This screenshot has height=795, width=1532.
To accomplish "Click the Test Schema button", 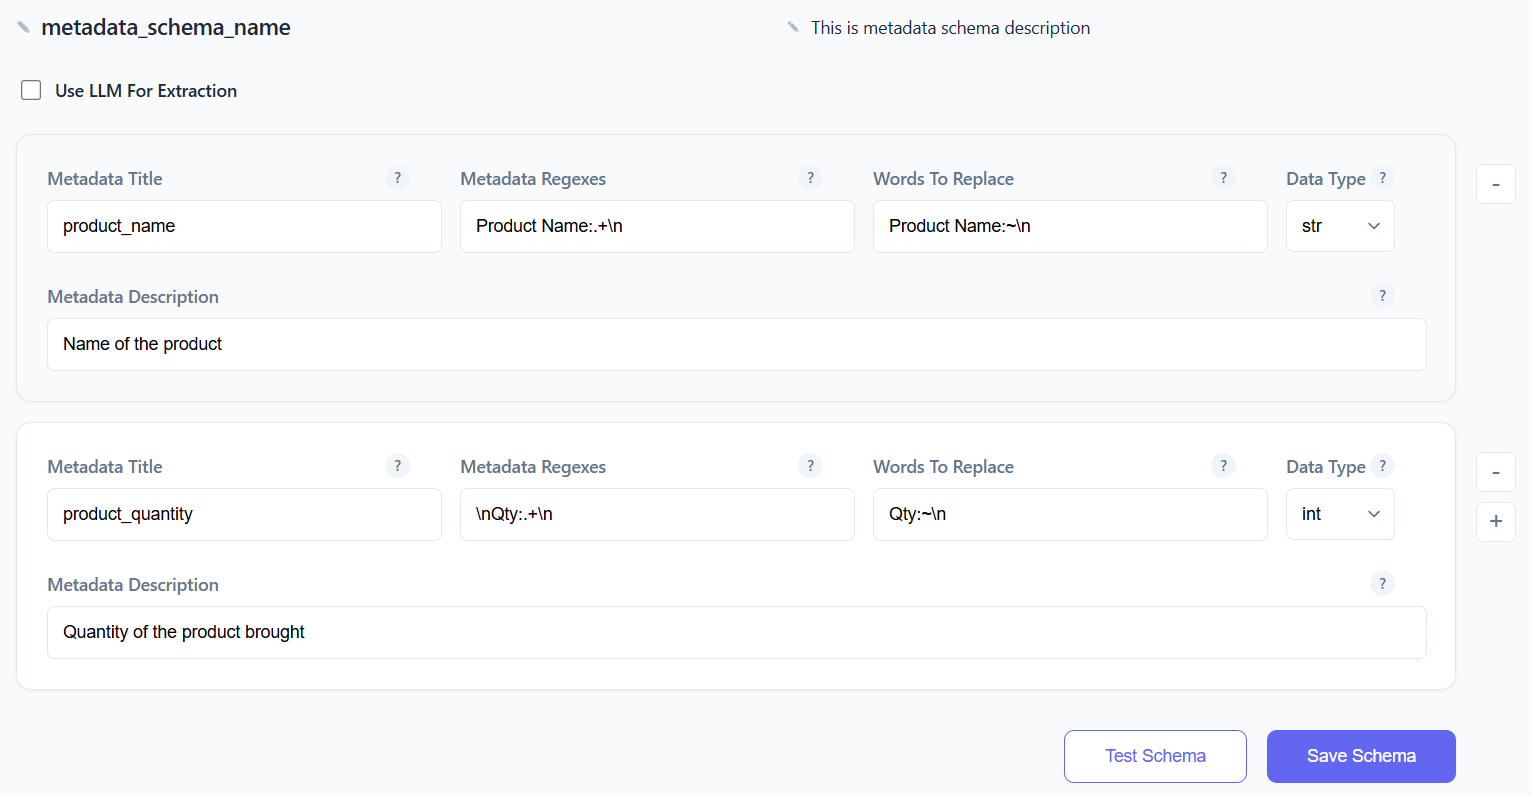I will (x=1155, y=756).
